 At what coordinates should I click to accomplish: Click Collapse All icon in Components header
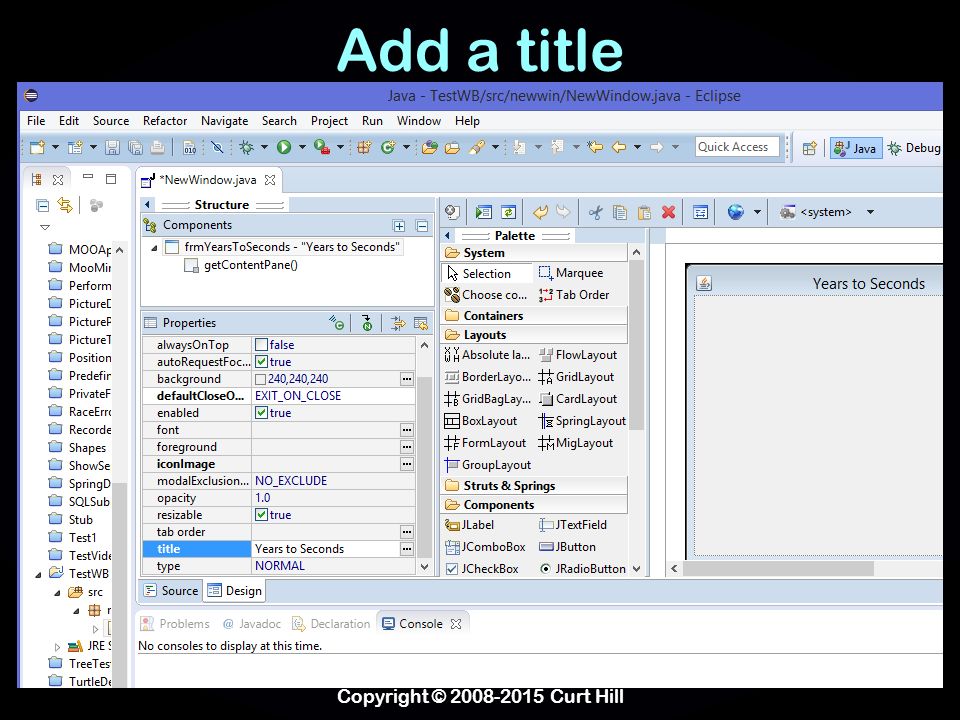click(422, 226)
